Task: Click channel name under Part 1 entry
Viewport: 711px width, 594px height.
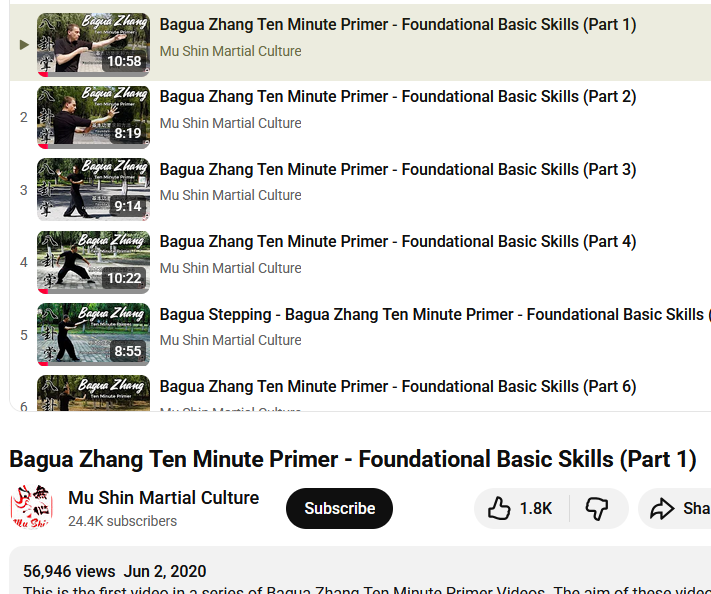Action: point(230,51)
